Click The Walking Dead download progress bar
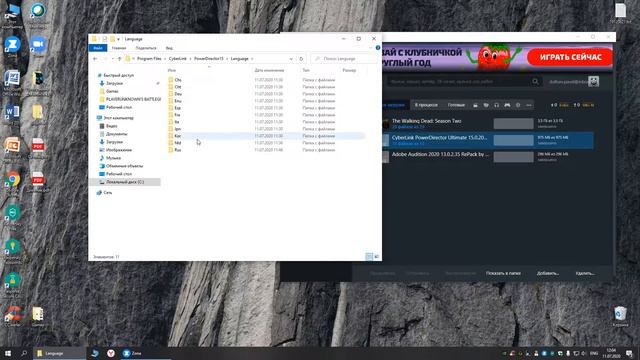This screenshot has height=360, width=640. [x=513, y=124]
